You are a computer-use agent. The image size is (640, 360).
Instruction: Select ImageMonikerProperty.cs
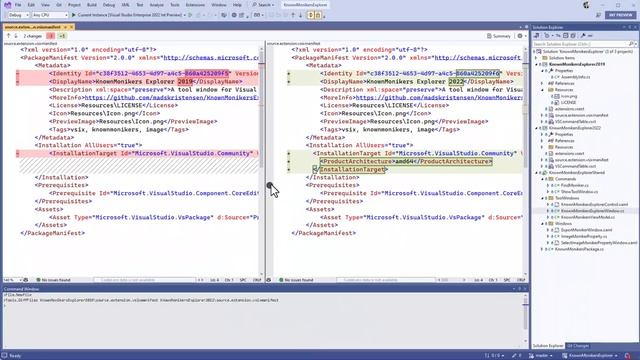(583, 236)
